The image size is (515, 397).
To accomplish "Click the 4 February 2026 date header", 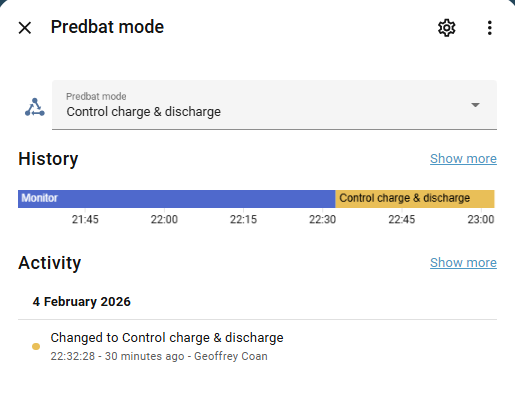I will point(82,302).
